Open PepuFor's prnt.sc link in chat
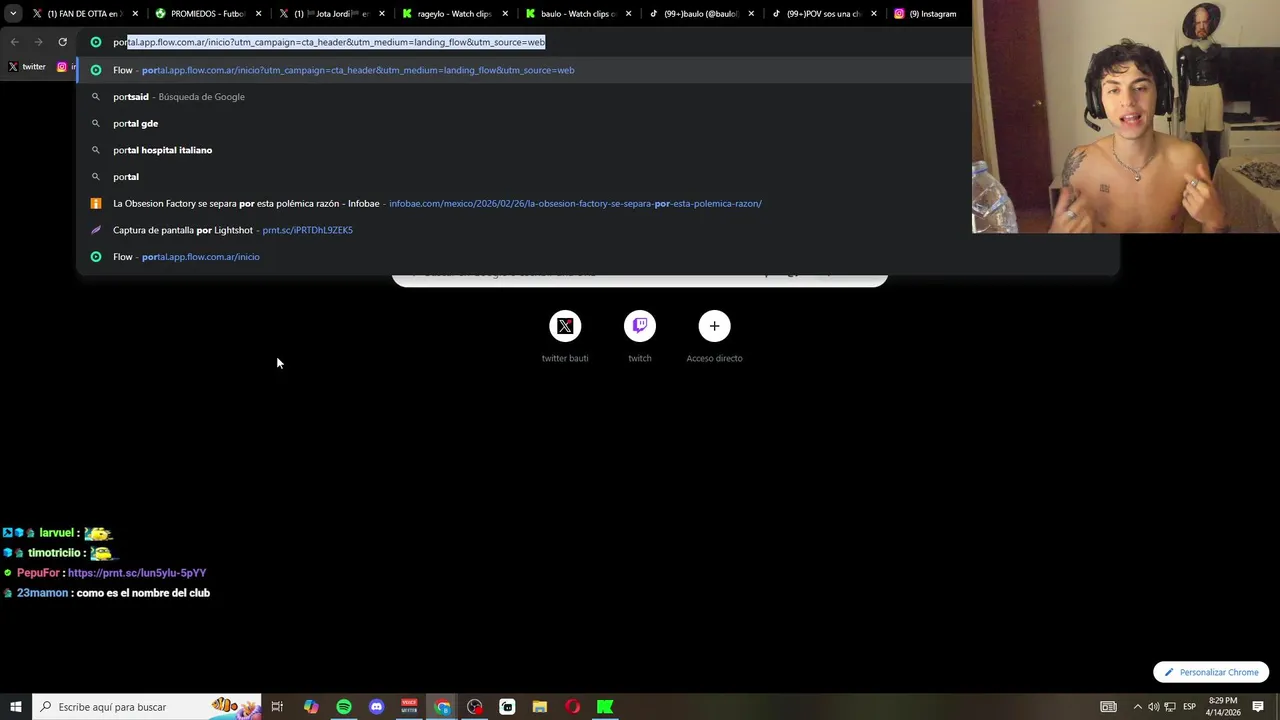This screenshot has width=1280, height=720. pyautogui.click(x=137, y=573)
